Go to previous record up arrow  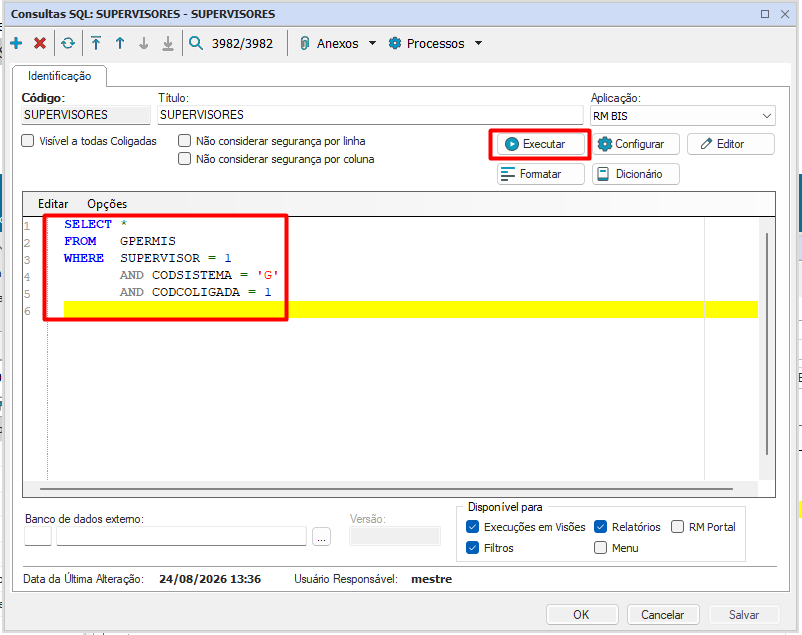(x=120, y=43)
